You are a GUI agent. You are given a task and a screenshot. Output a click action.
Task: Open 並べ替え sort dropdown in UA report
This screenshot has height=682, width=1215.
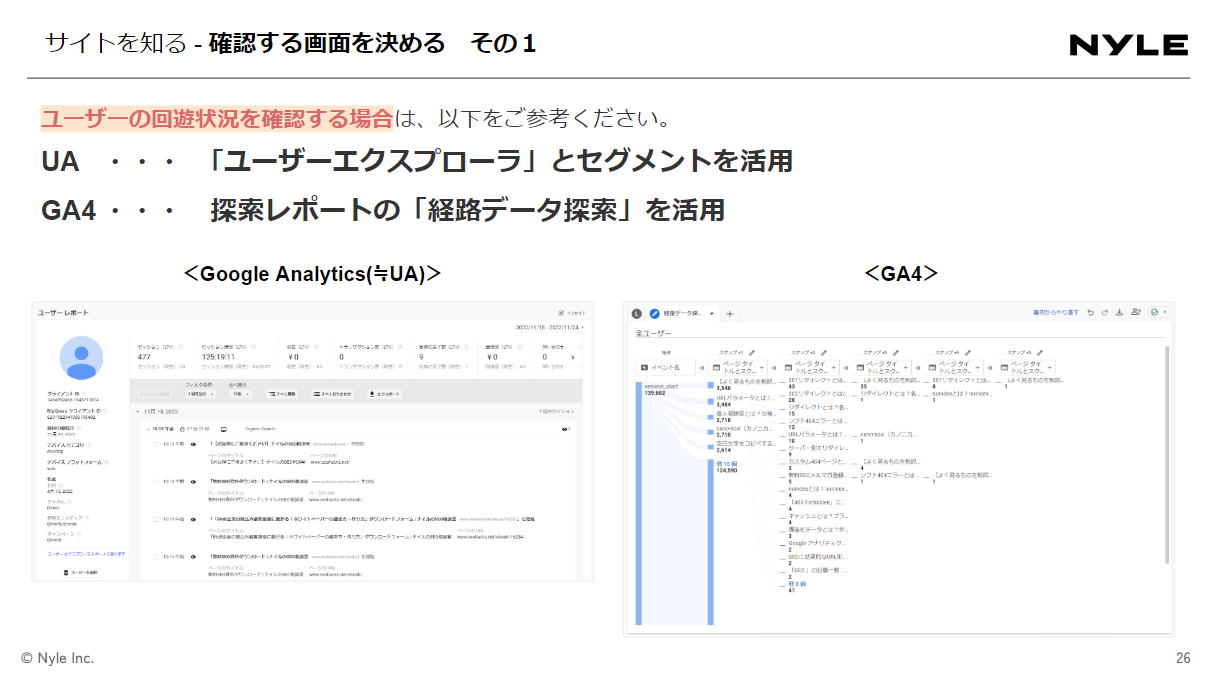click(241, 394)
